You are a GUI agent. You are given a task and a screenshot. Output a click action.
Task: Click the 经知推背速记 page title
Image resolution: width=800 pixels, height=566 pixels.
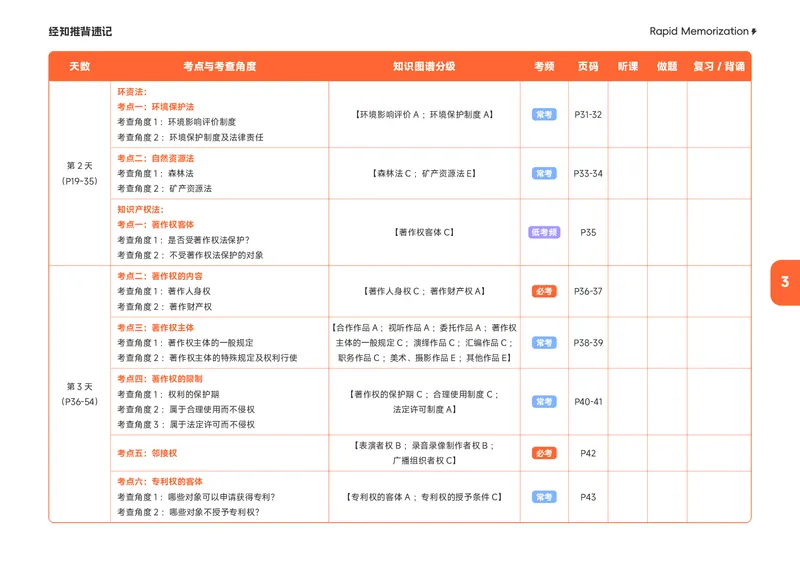click(x=80, y=32)
